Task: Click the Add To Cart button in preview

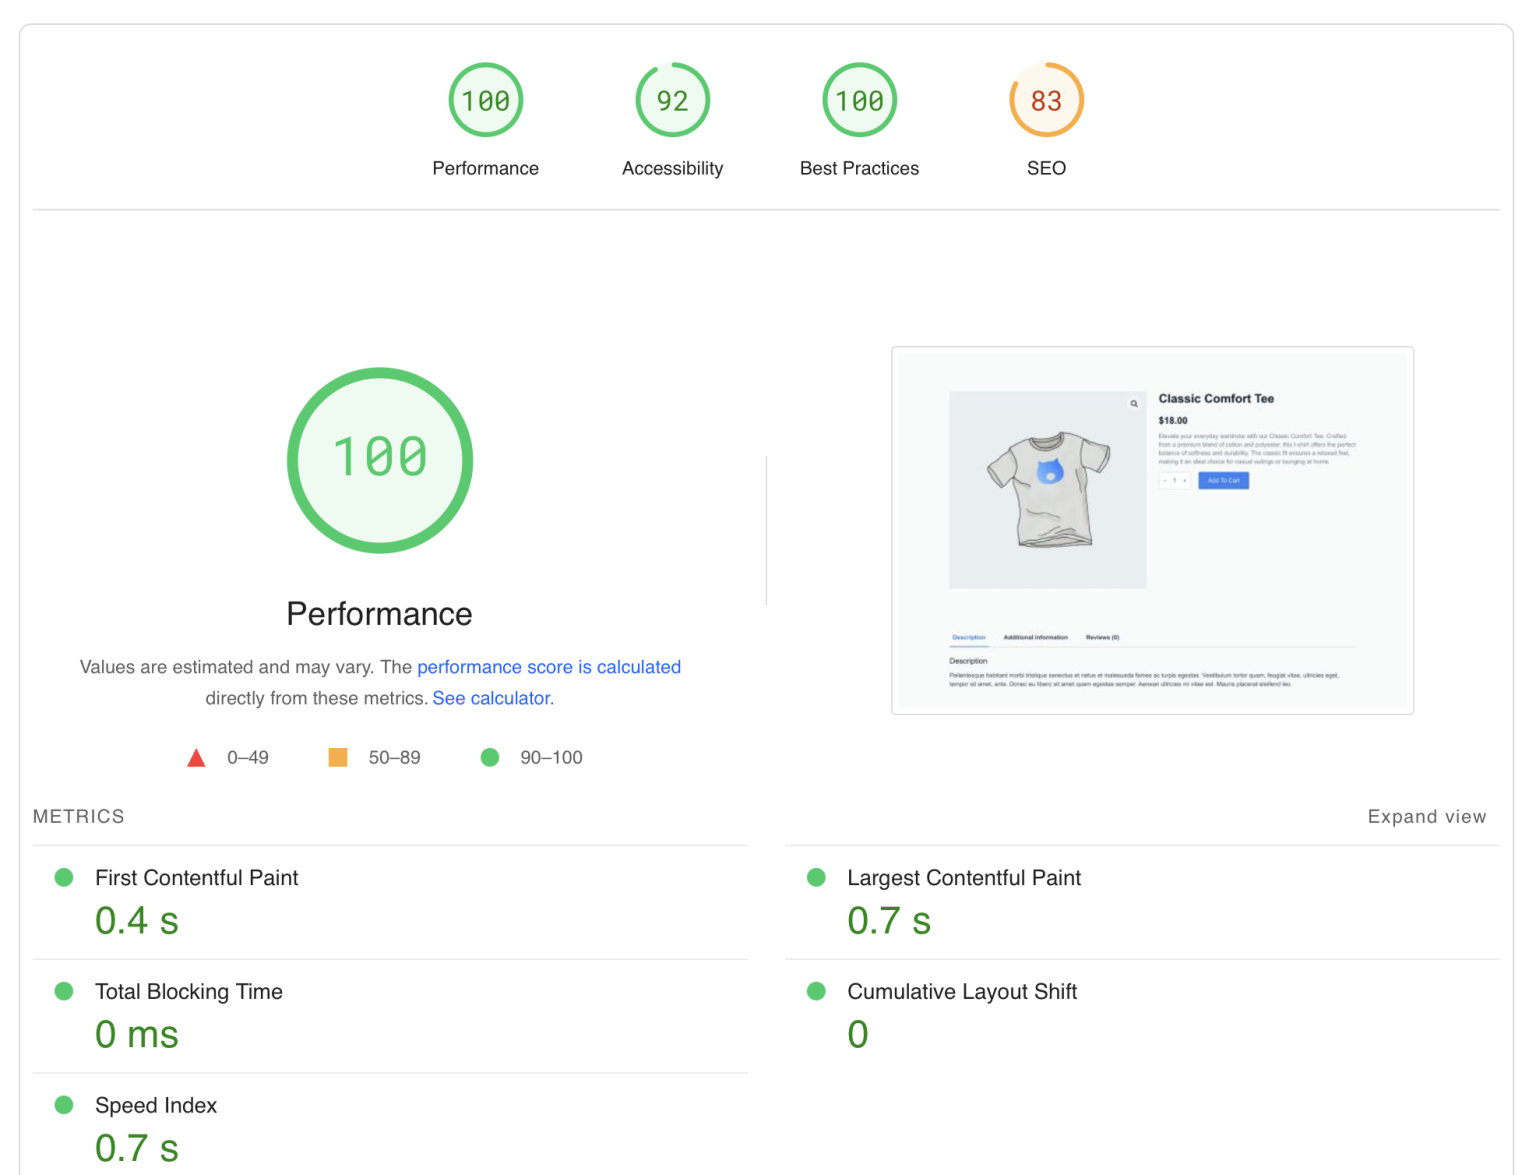Action: (1224, 480)
